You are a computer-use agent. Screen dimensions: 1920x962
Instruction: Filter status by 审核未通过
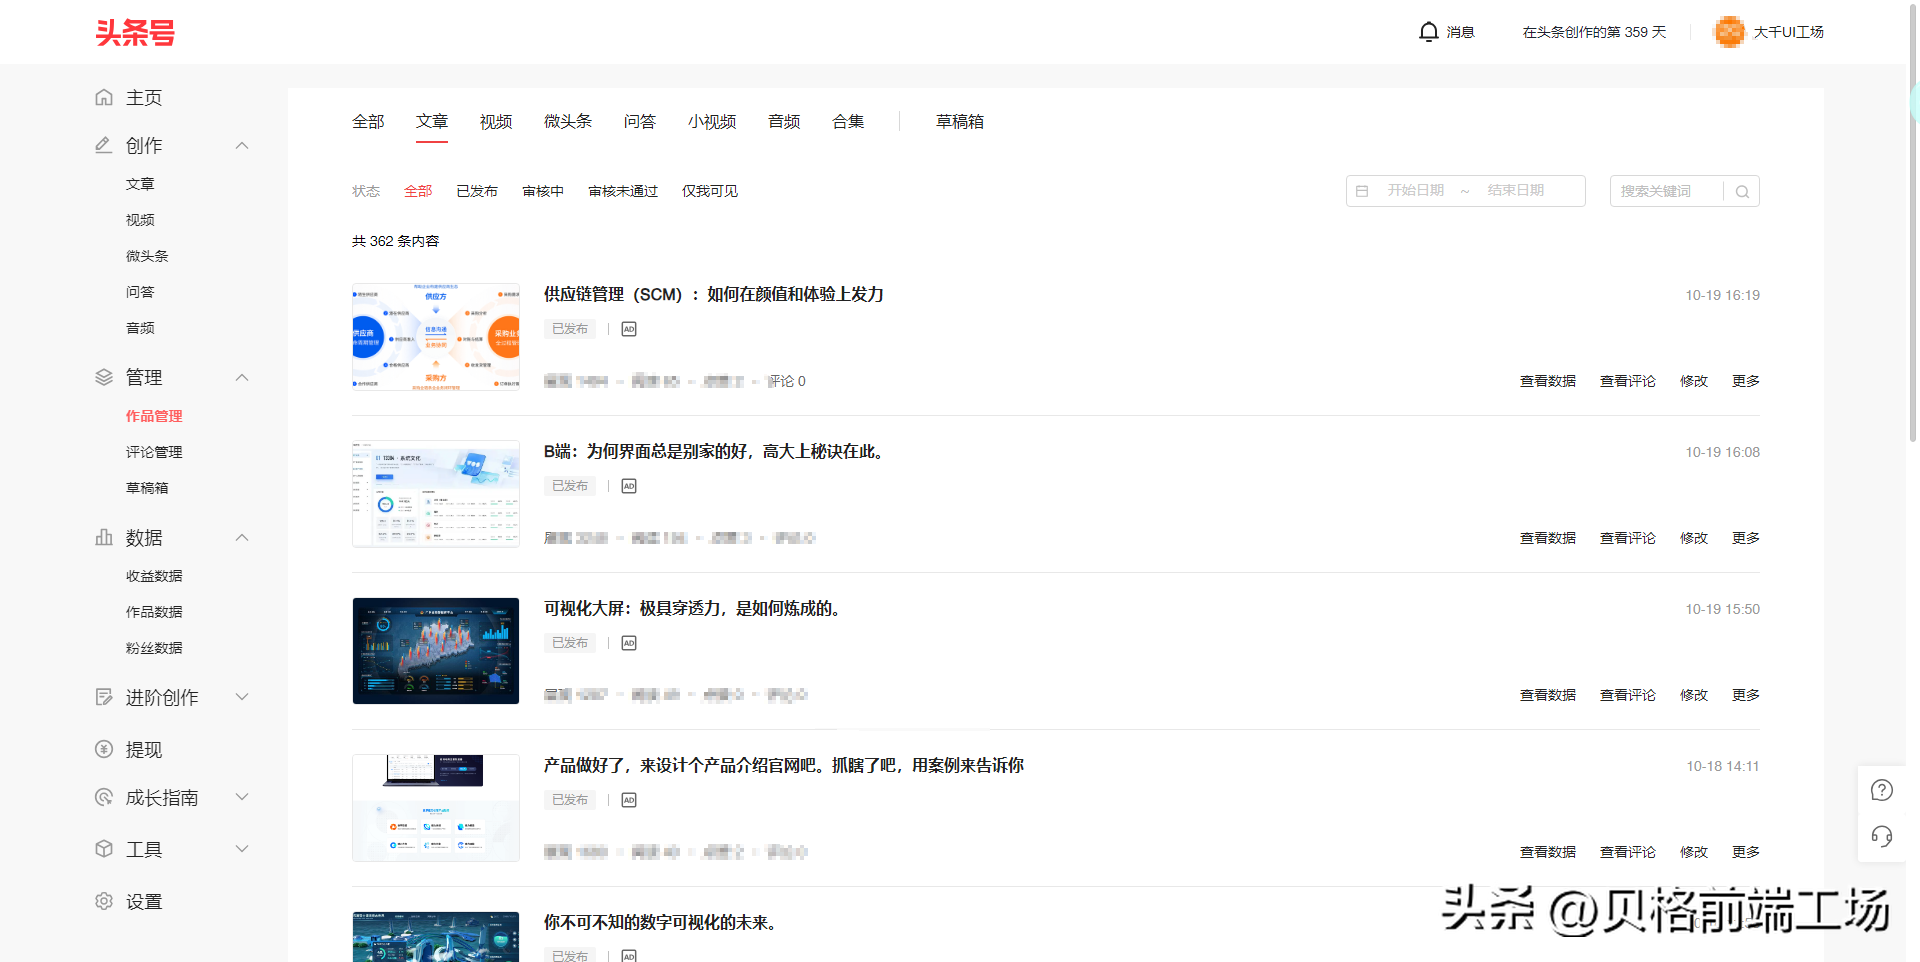tap(623, 191)
